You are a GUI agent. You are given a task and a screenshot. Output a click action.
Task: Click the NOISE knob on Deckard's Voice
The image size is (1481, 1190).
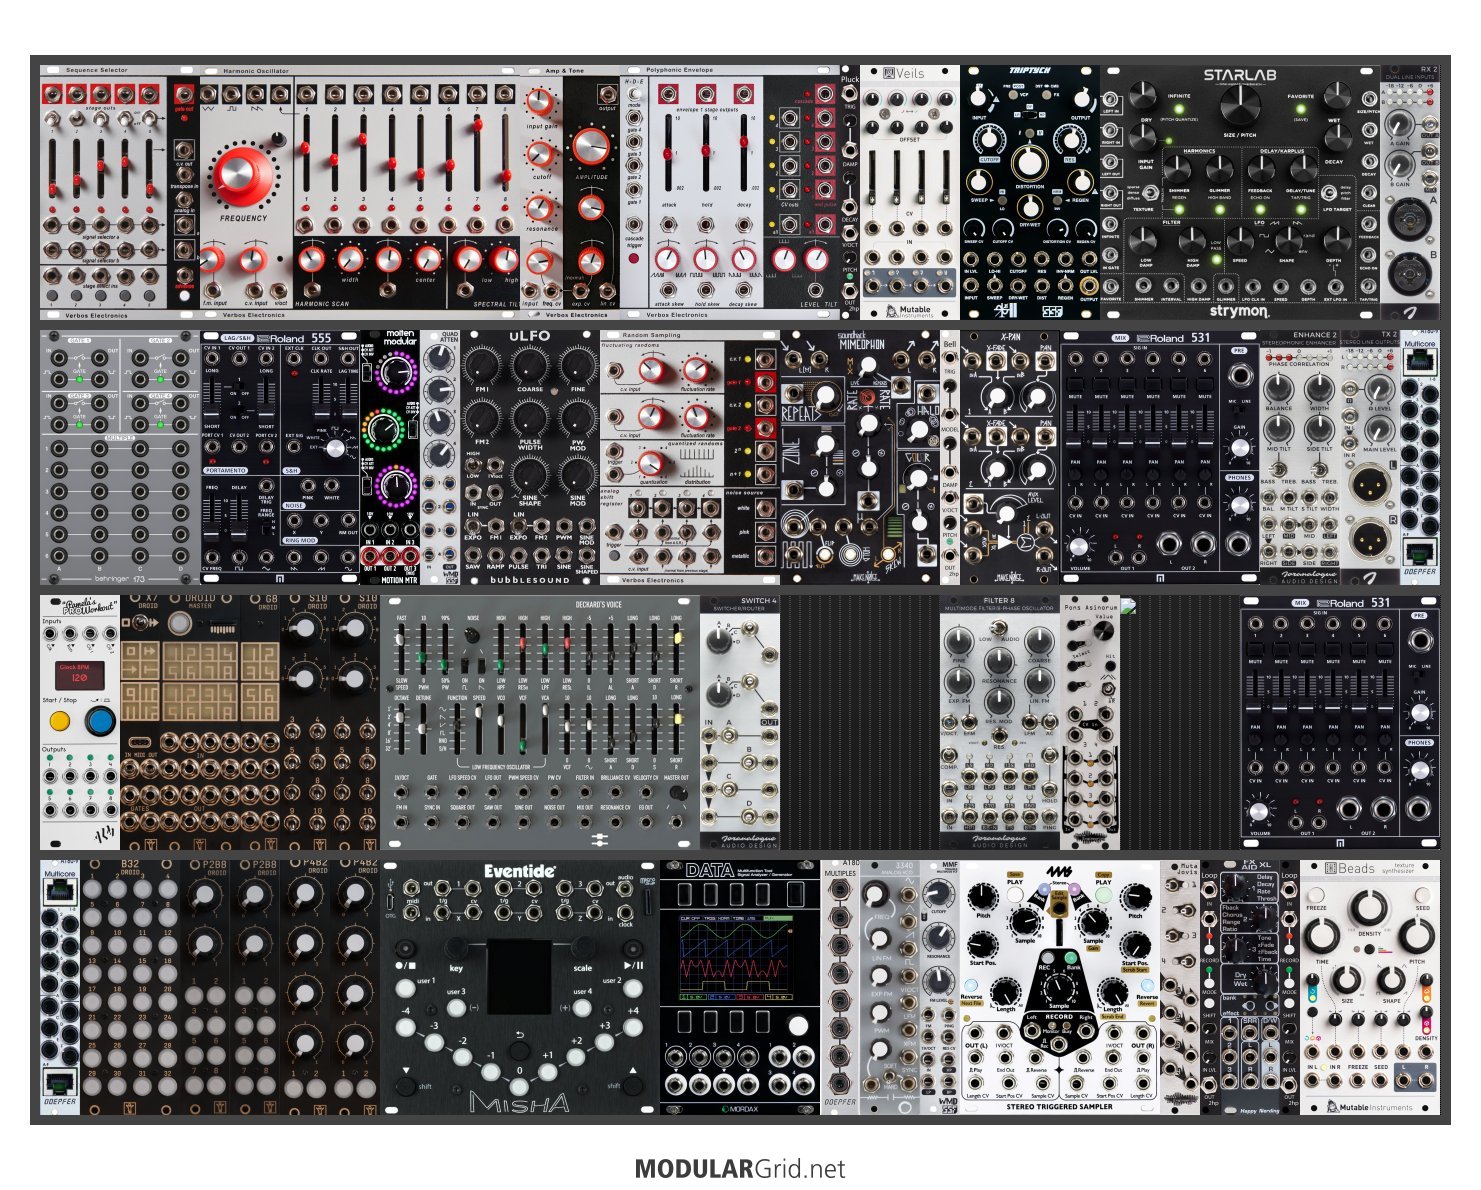tap(472, 635)
